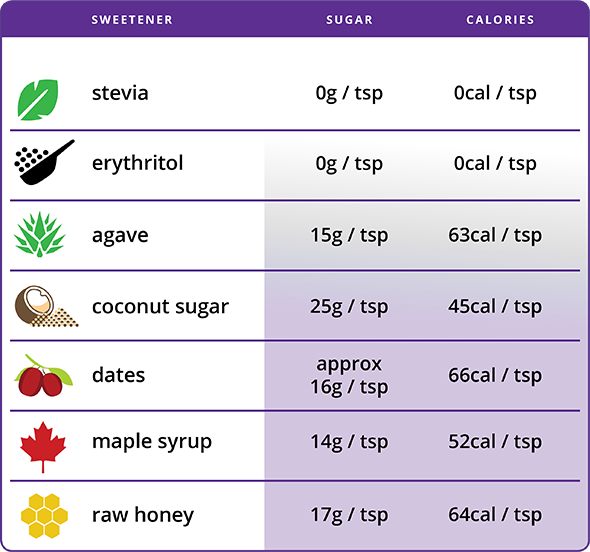The width and height of the screenshot is (590, 552).
Task: Select the SWEETENER column header
Action: click(132, 20)
